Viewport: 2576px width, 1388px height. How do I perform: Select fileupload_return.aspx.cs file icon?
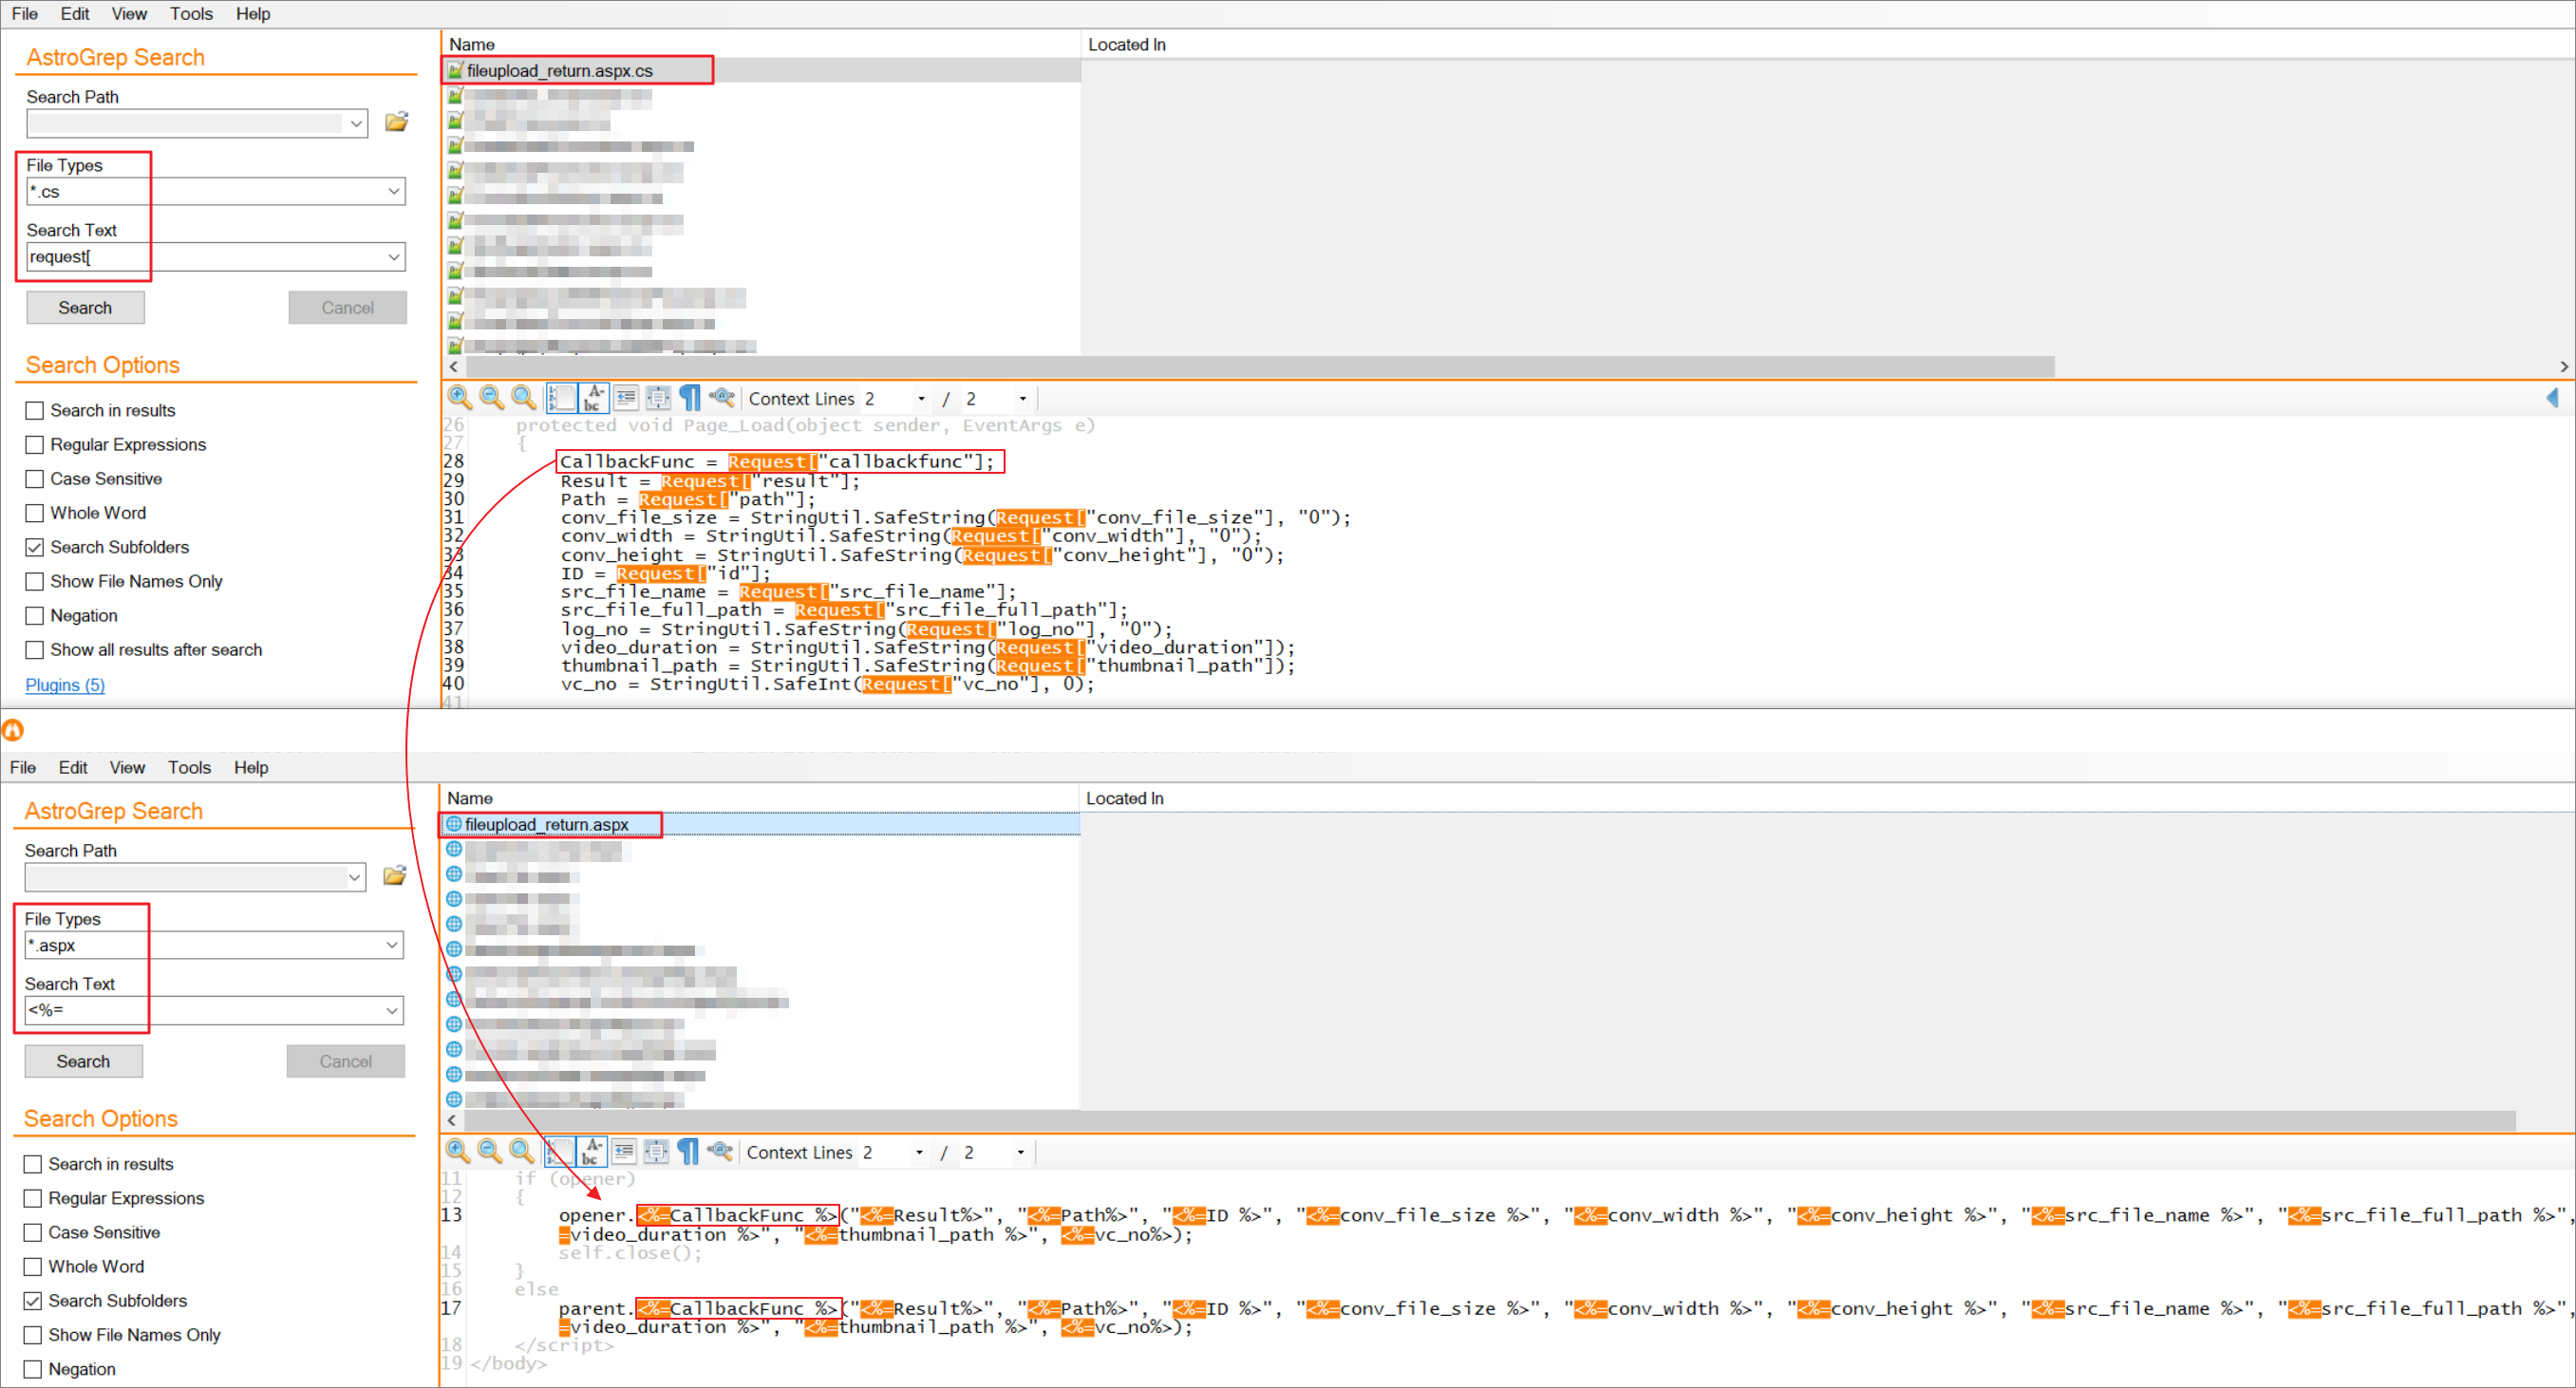coord(455,70)
